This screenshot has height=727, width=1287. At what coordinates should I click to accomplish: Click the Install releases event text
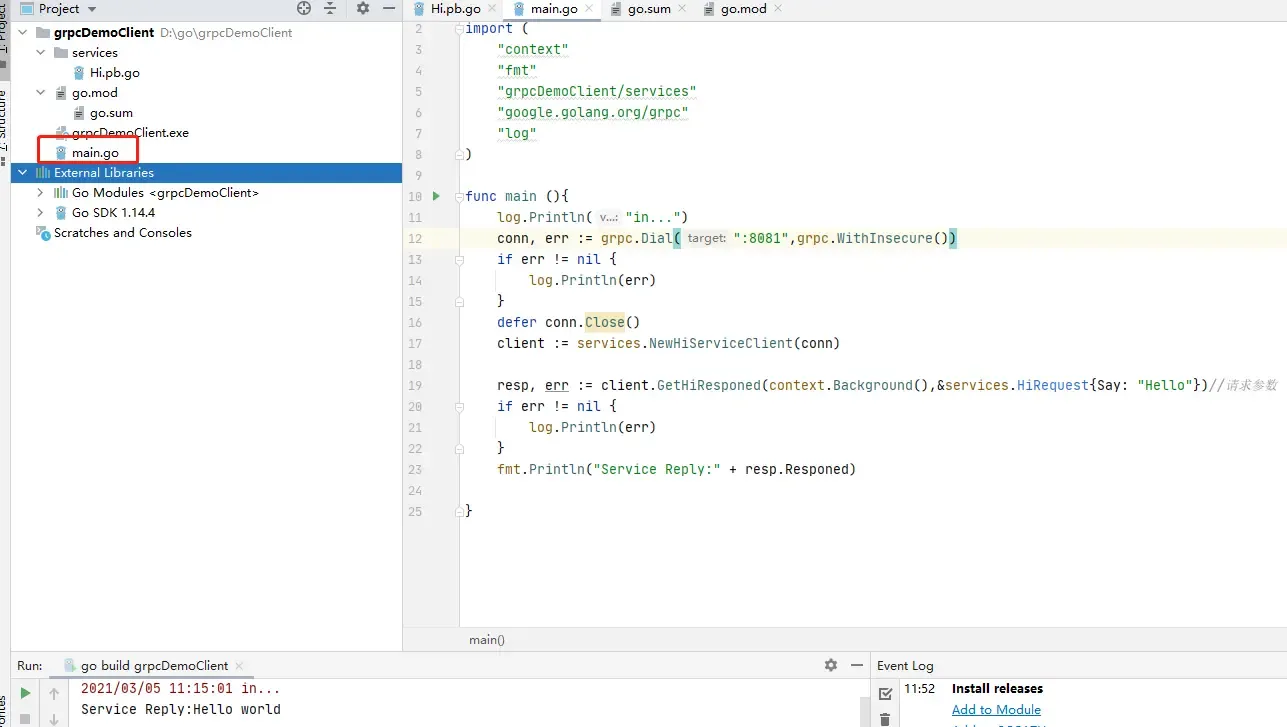pyautogui.click(x=997, y=688)
